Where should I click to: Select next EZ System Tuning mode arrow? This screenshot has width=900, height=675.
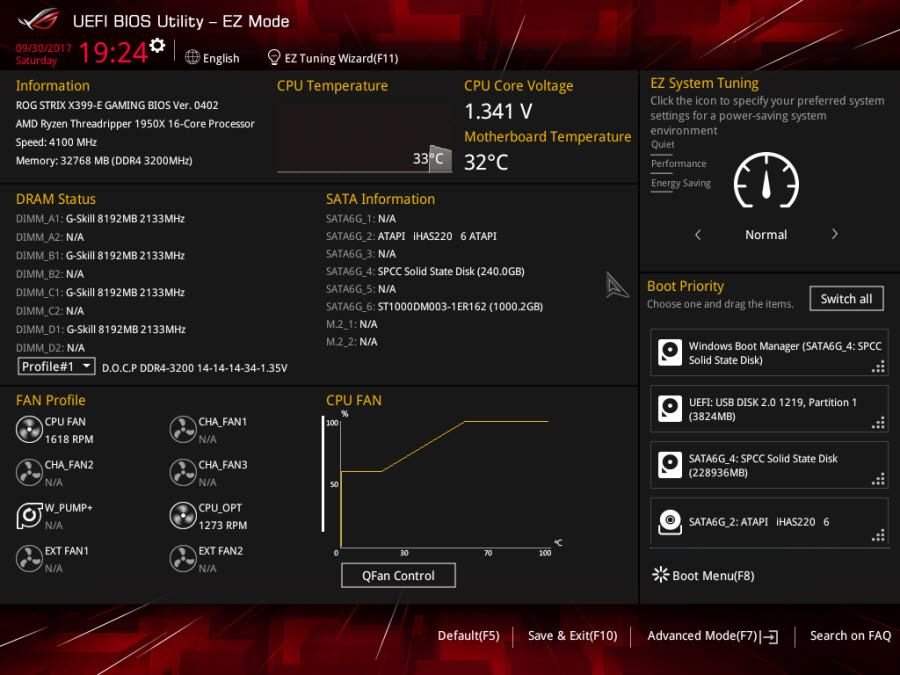point(835,234)
